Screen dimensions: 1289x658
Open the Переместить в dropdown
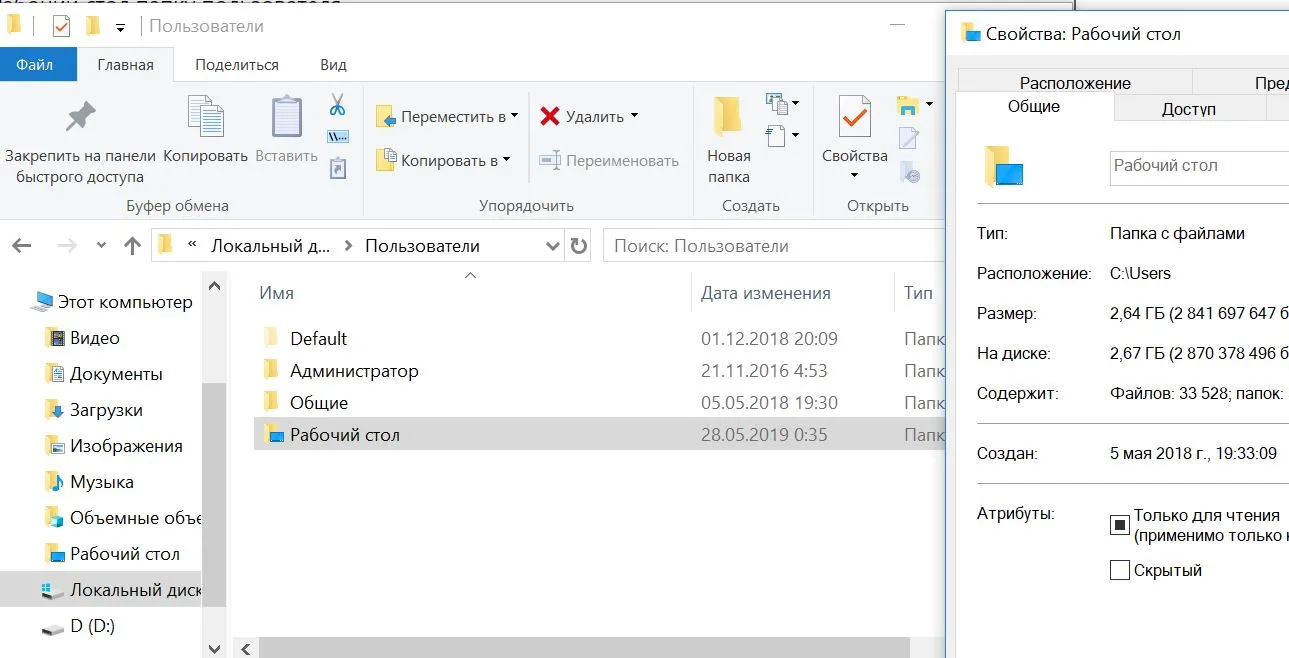coord(448,116)
